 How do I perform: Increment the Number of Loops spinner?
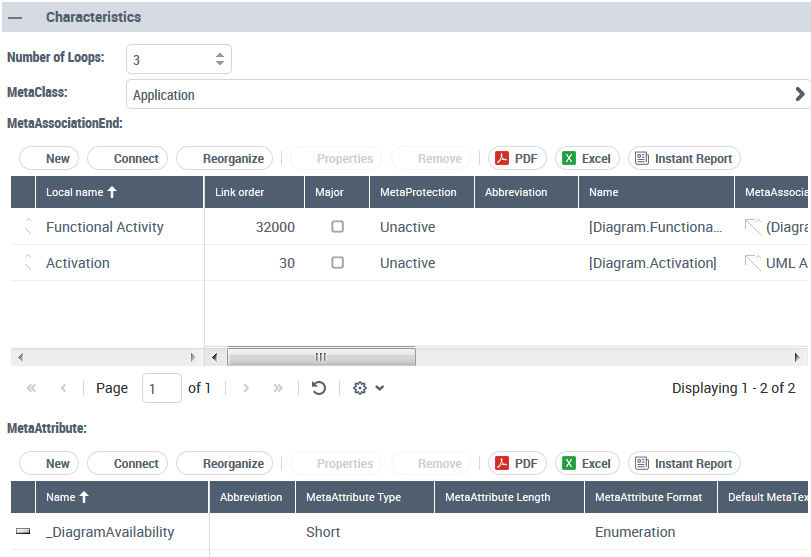(220, 54)
